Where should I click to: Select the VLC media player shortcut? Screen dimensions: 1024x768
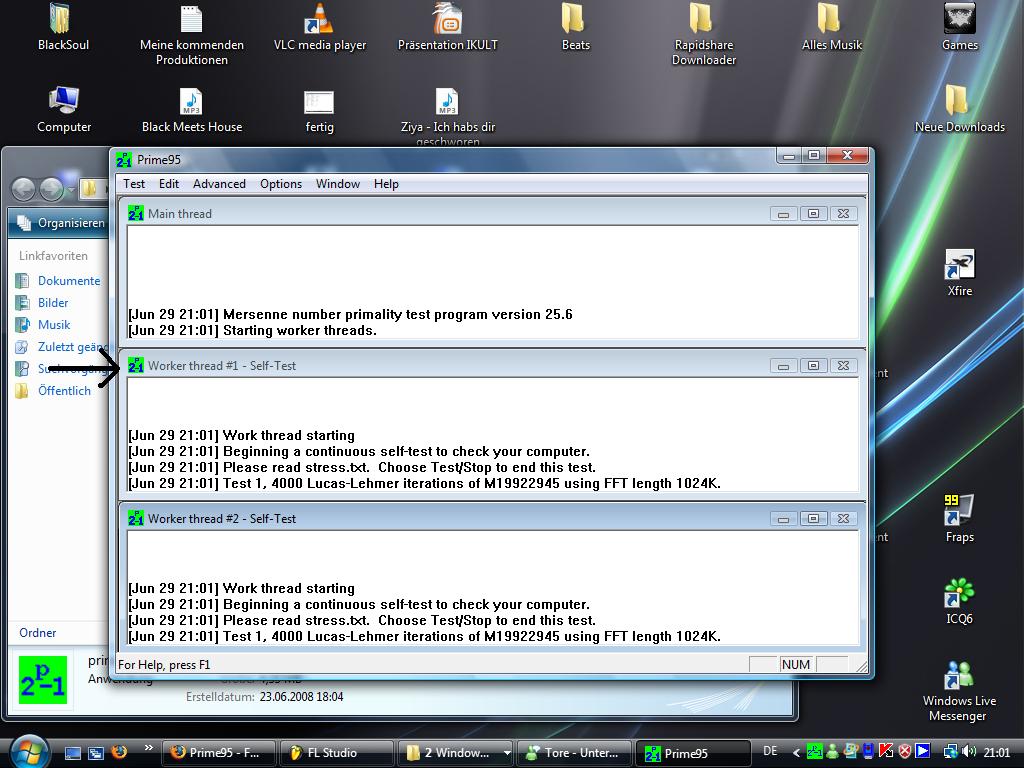click(319, 27)
